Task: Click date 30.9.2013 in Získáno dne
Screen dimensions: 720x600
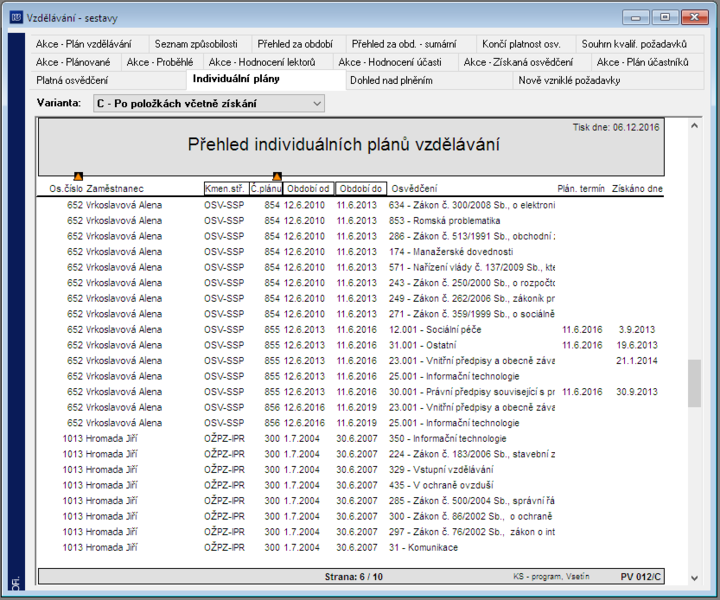Action: pos(637,392)
